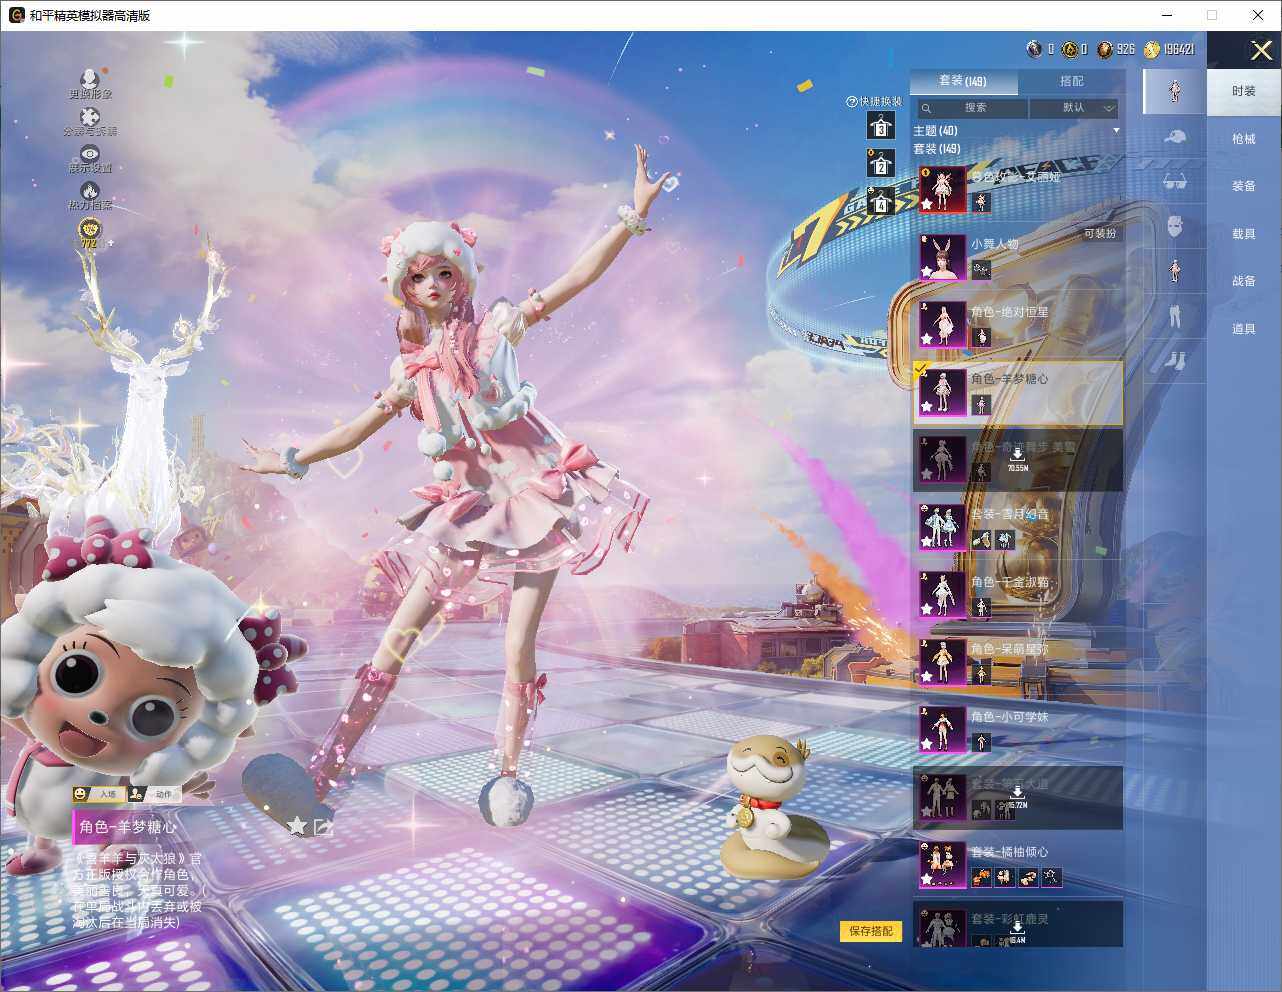This screenshot has height=992, width=1282.
Task: Collapse the 主题(40) section arrow
Action: point(1116,131)
